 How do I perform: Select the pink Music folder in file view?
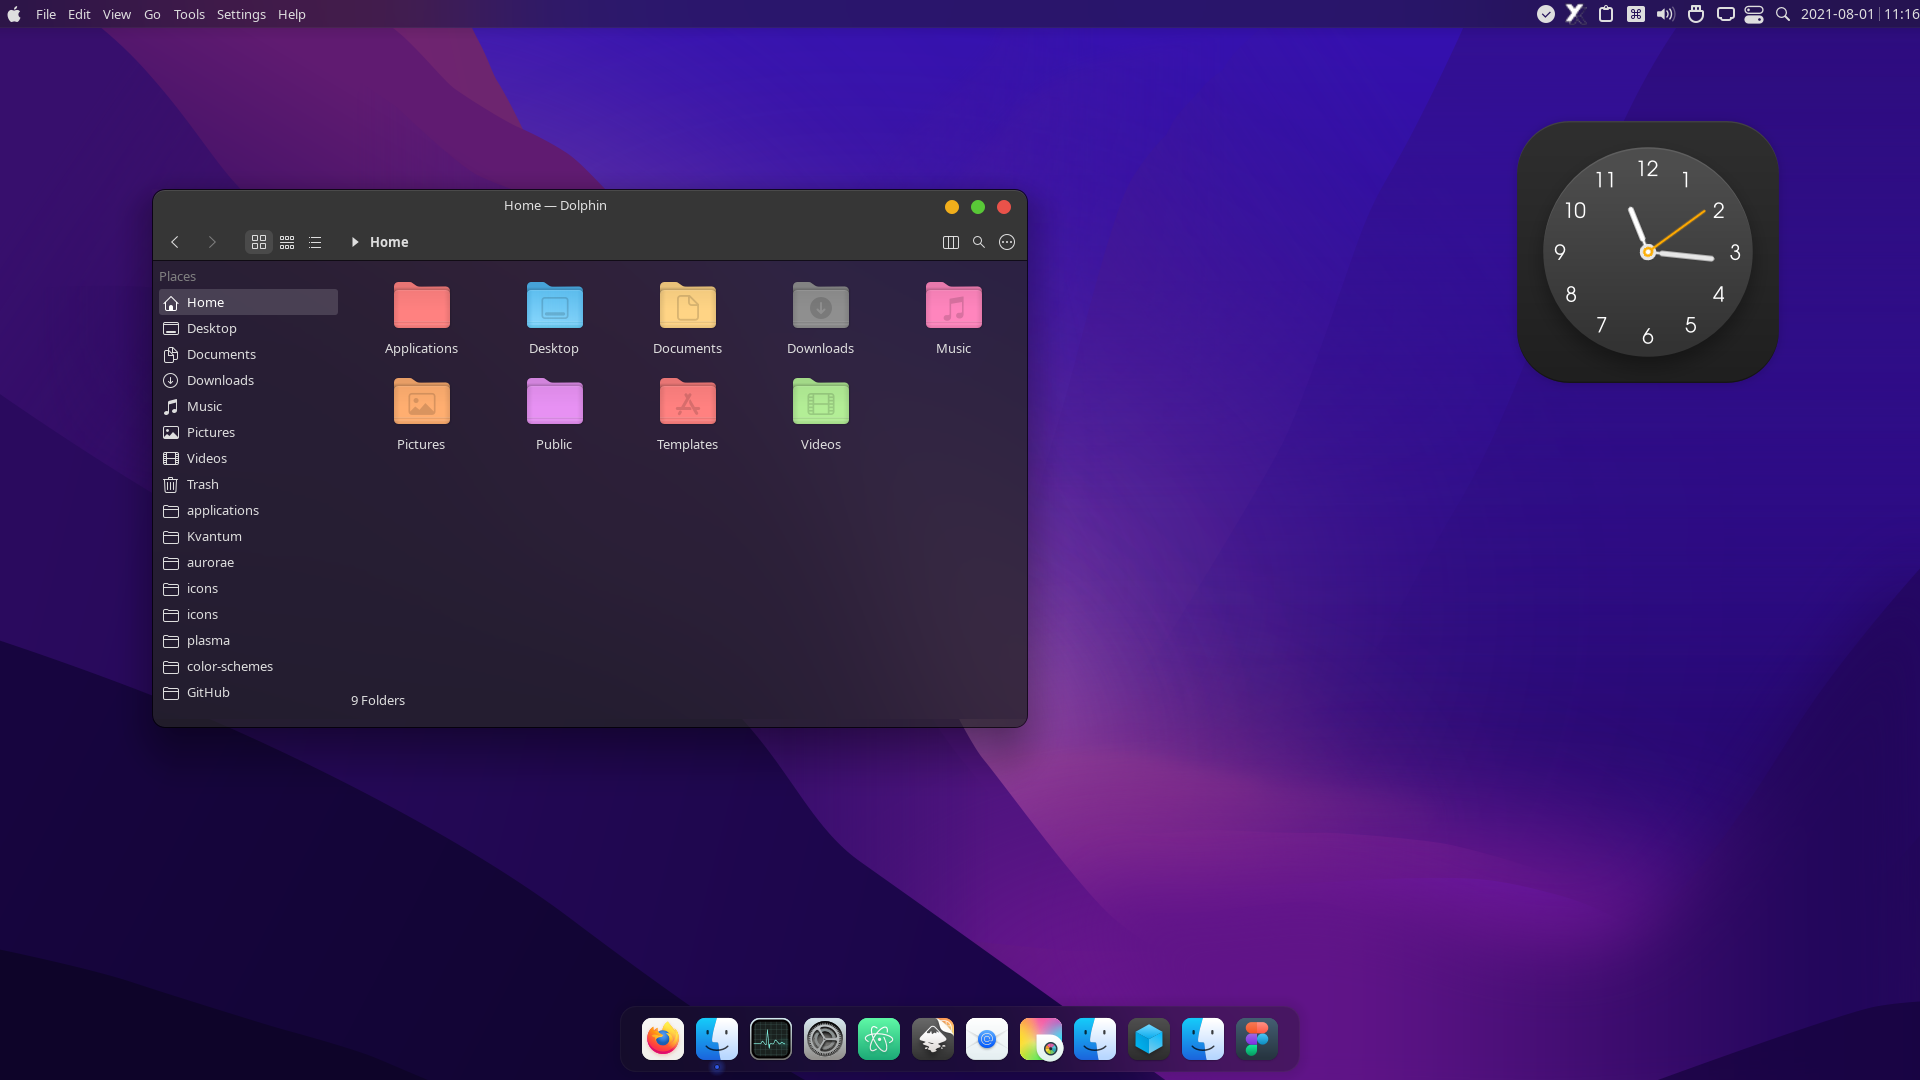click(x=953, y=319)
